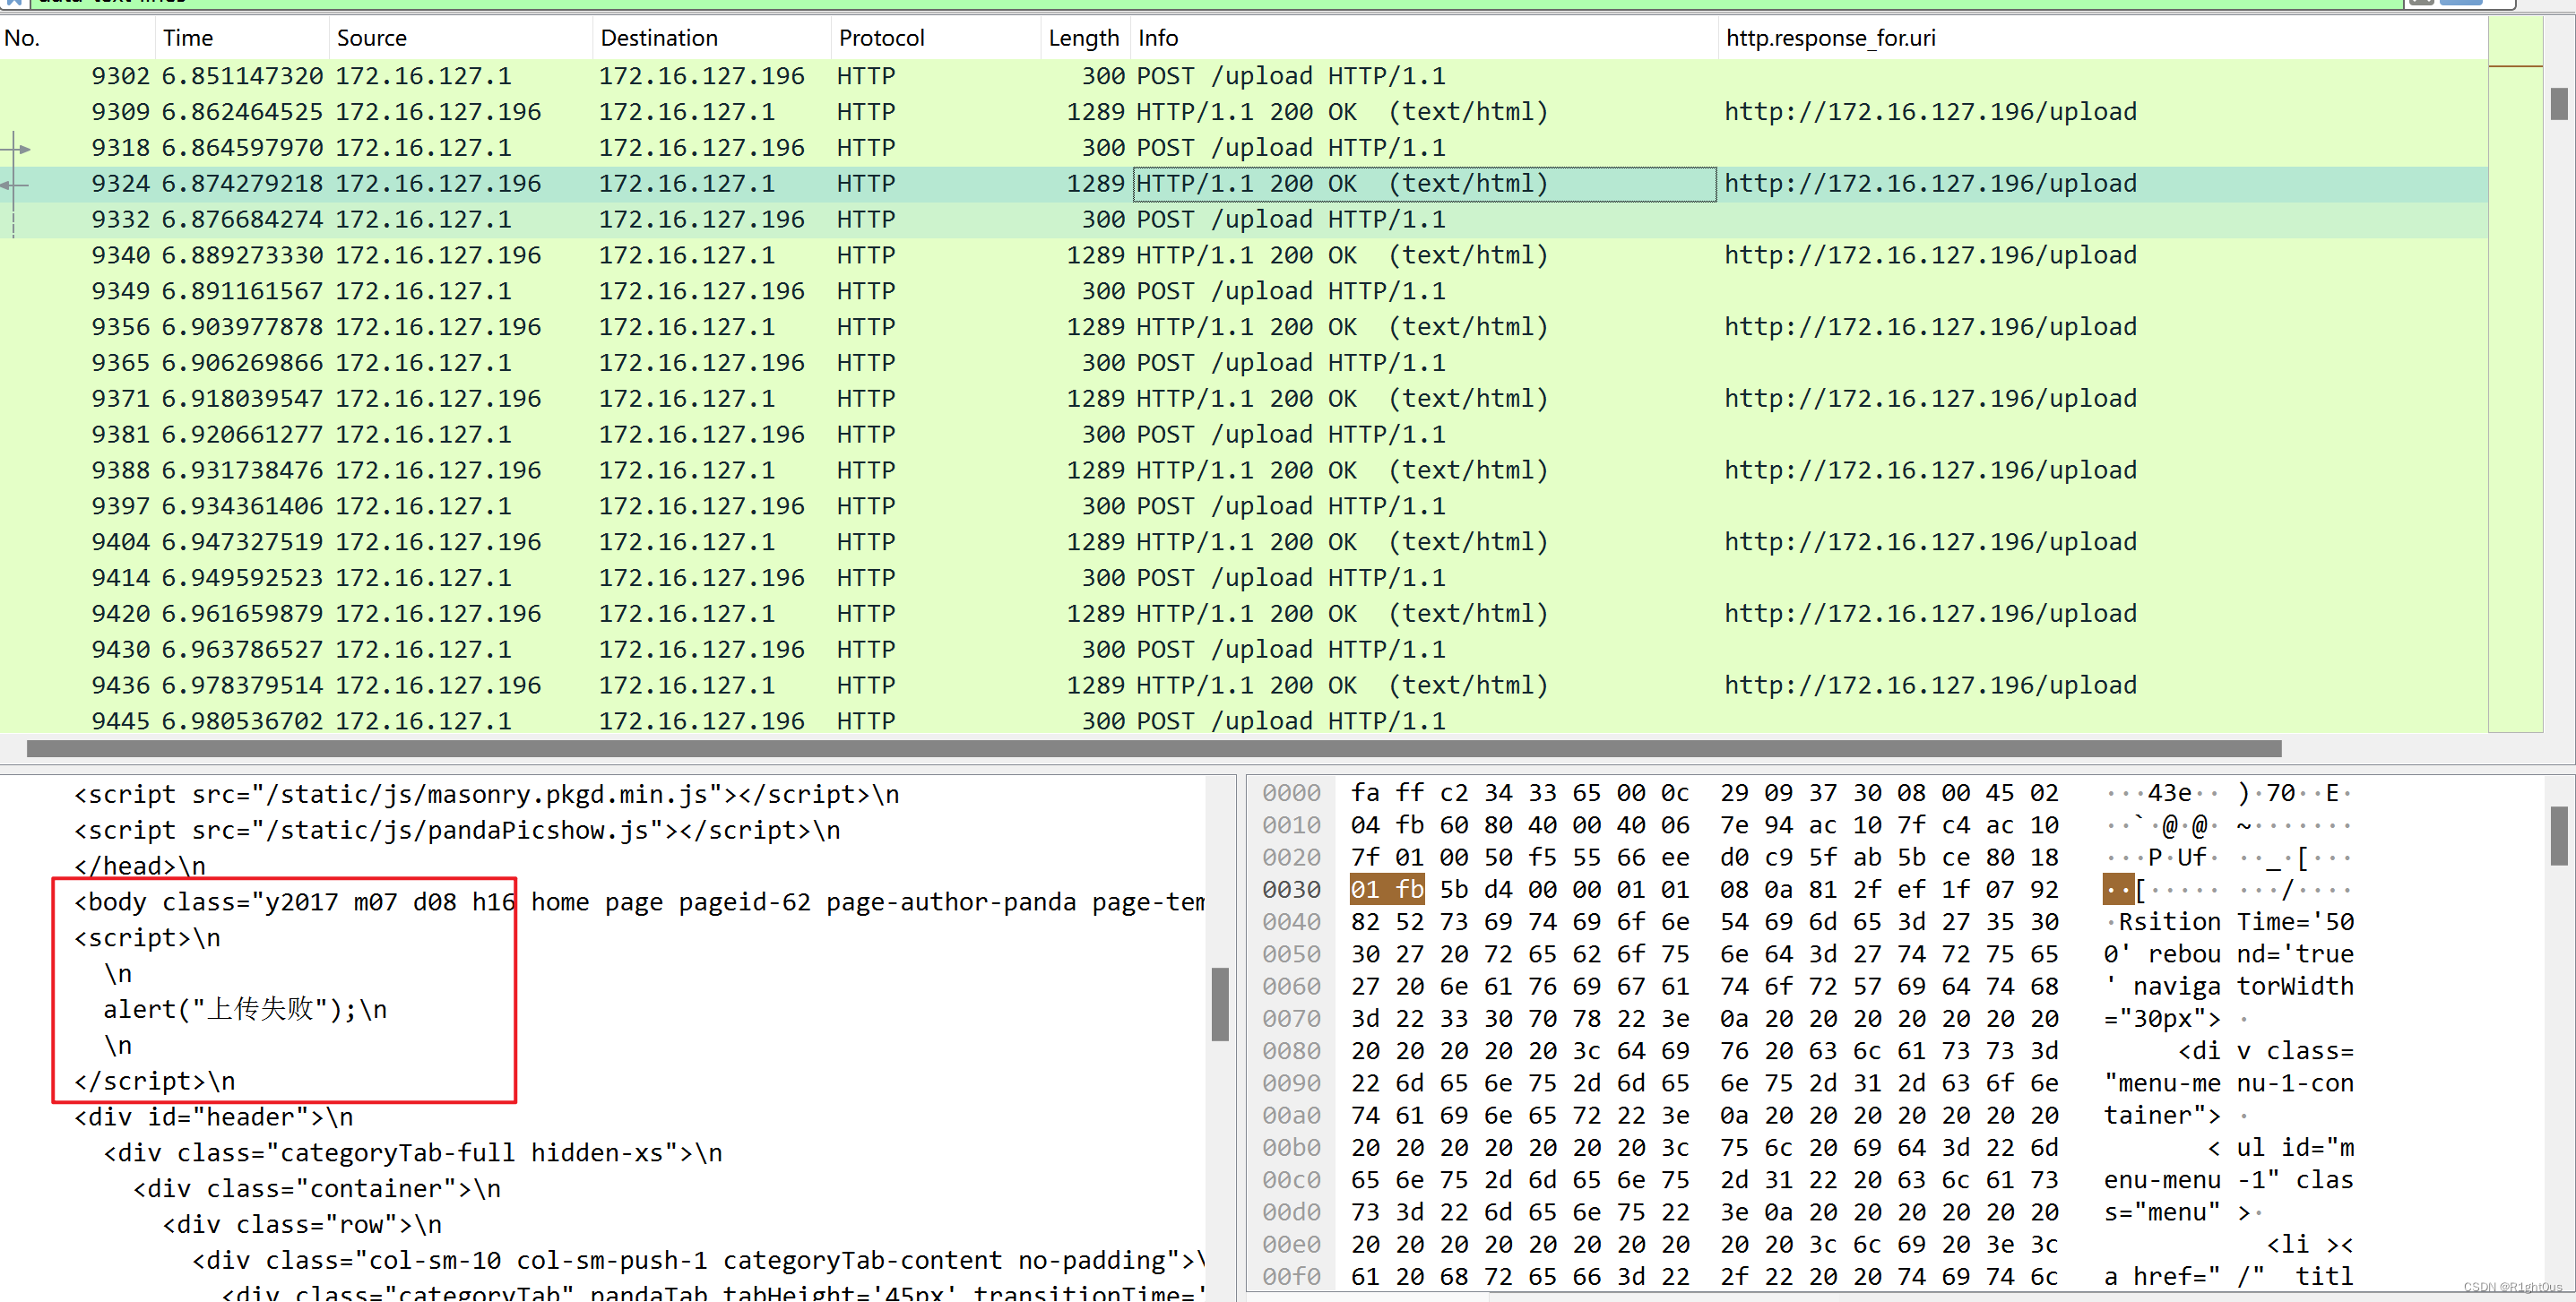Click hex offset row 0000
The width and height of the screenshot is (2576, 1302).
point(1291,794)
